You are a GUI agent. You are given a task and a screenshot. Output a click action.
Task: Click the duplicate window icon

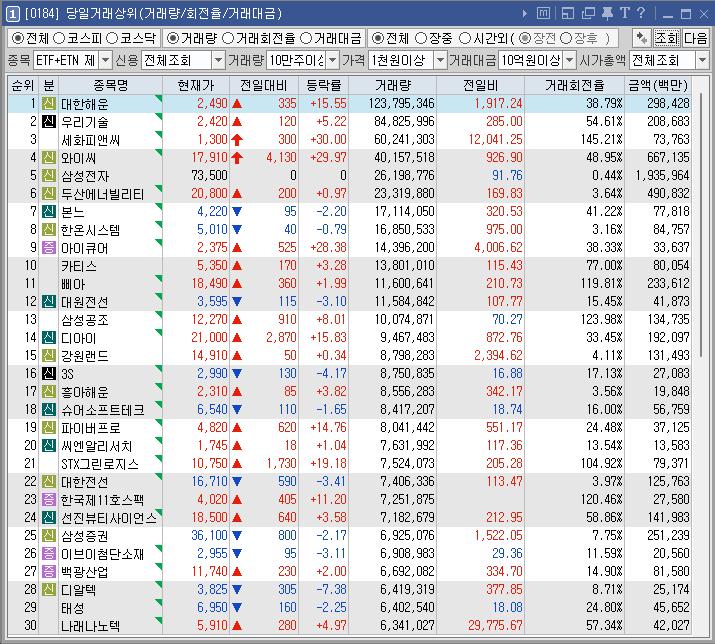(588, 14)
